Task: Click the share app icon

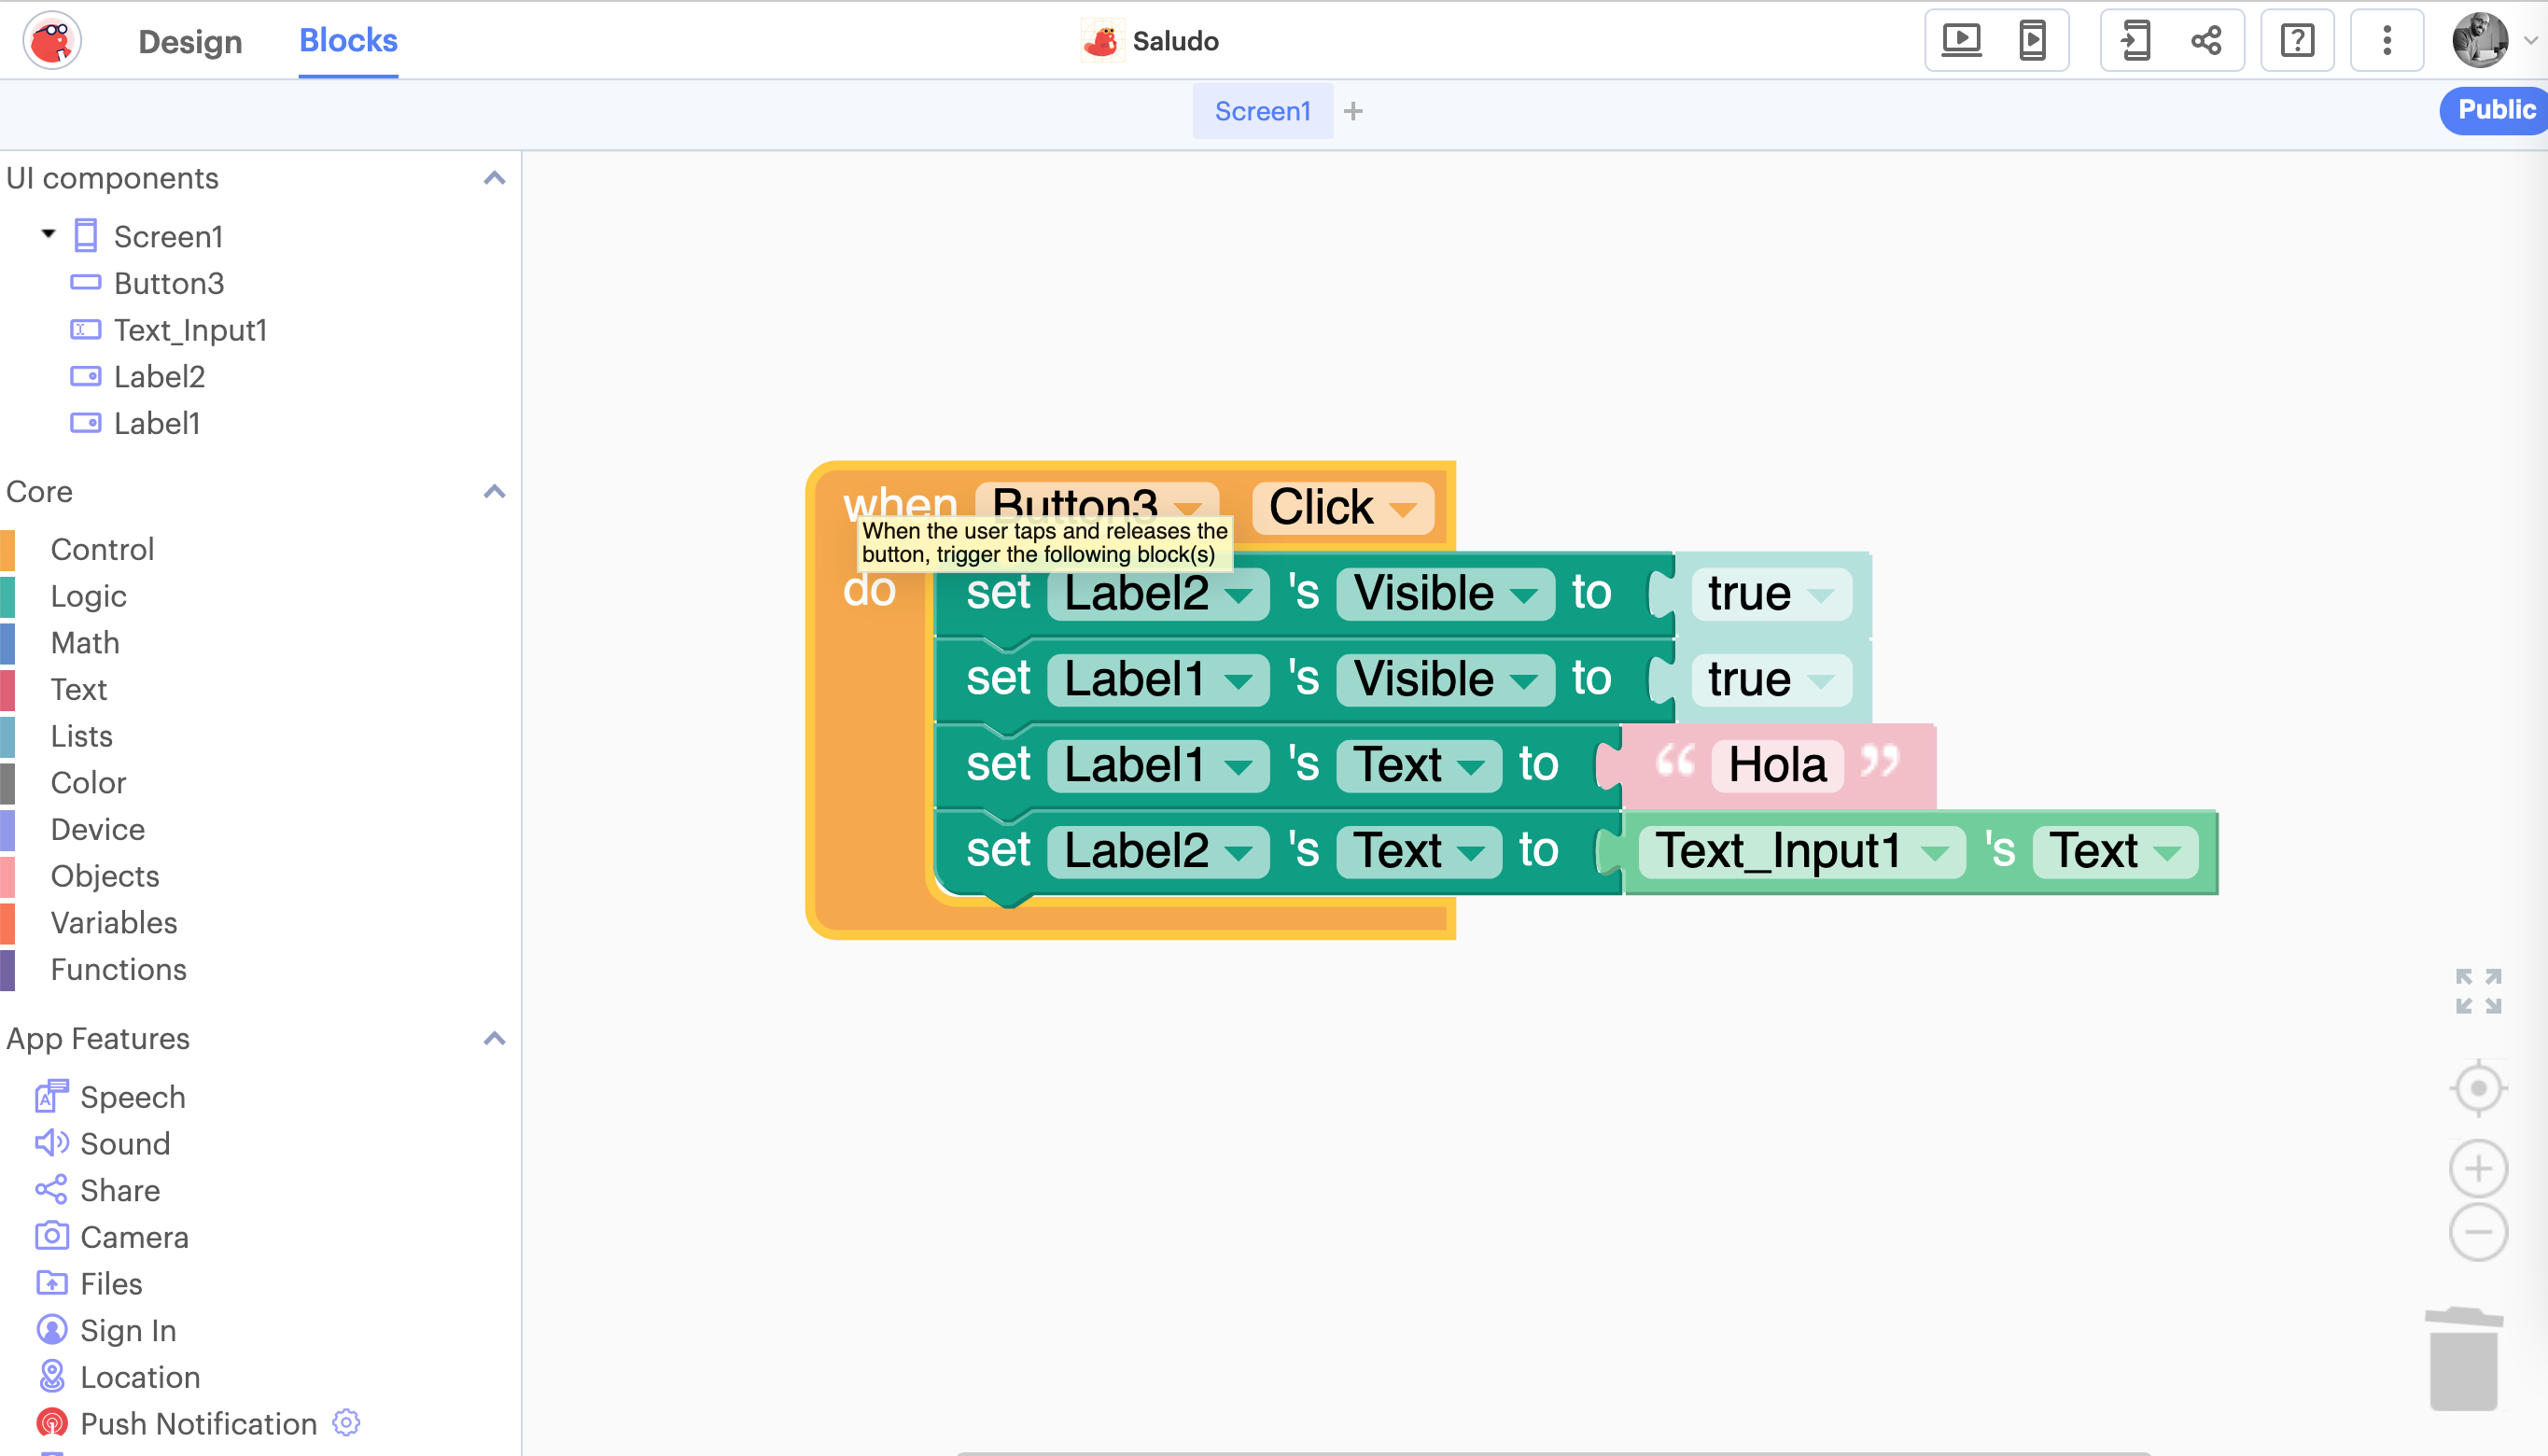Action: [x=2206, y=41]
